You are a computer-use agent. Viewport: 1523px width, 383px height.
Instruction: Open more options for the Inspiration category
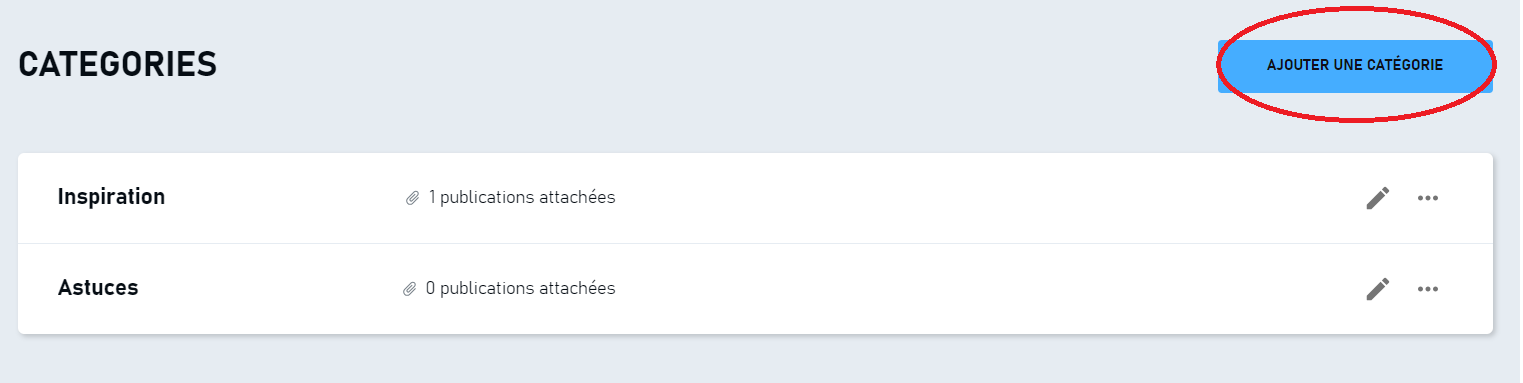(1428, 198)
